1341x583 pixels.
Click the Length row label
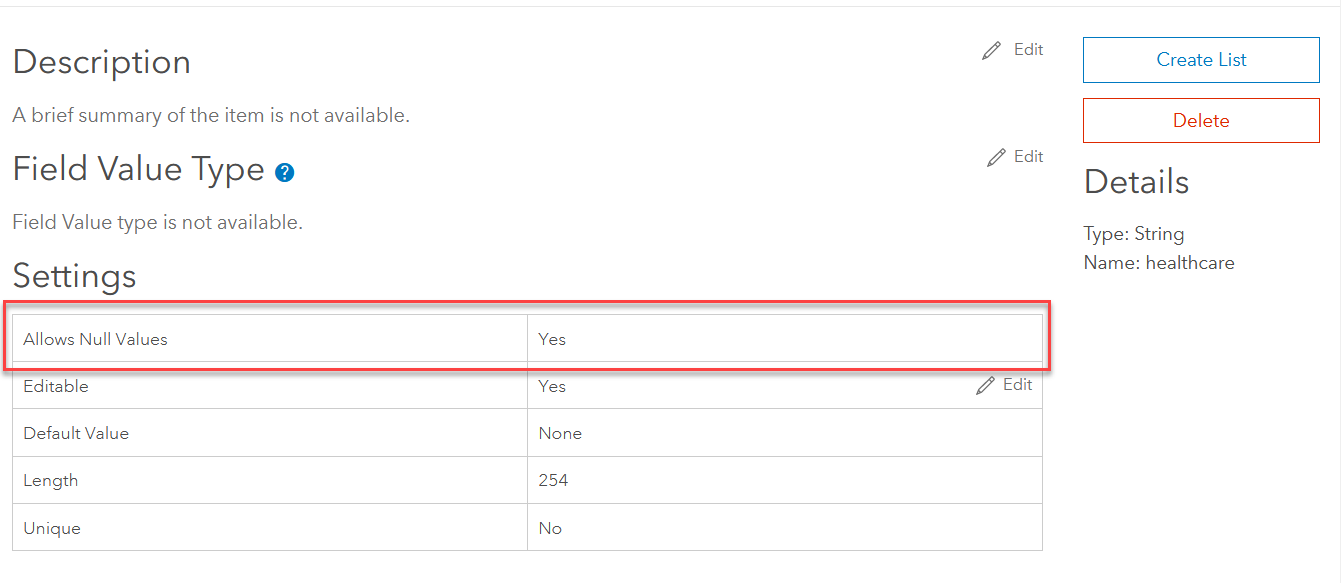[x=51, y=480]
